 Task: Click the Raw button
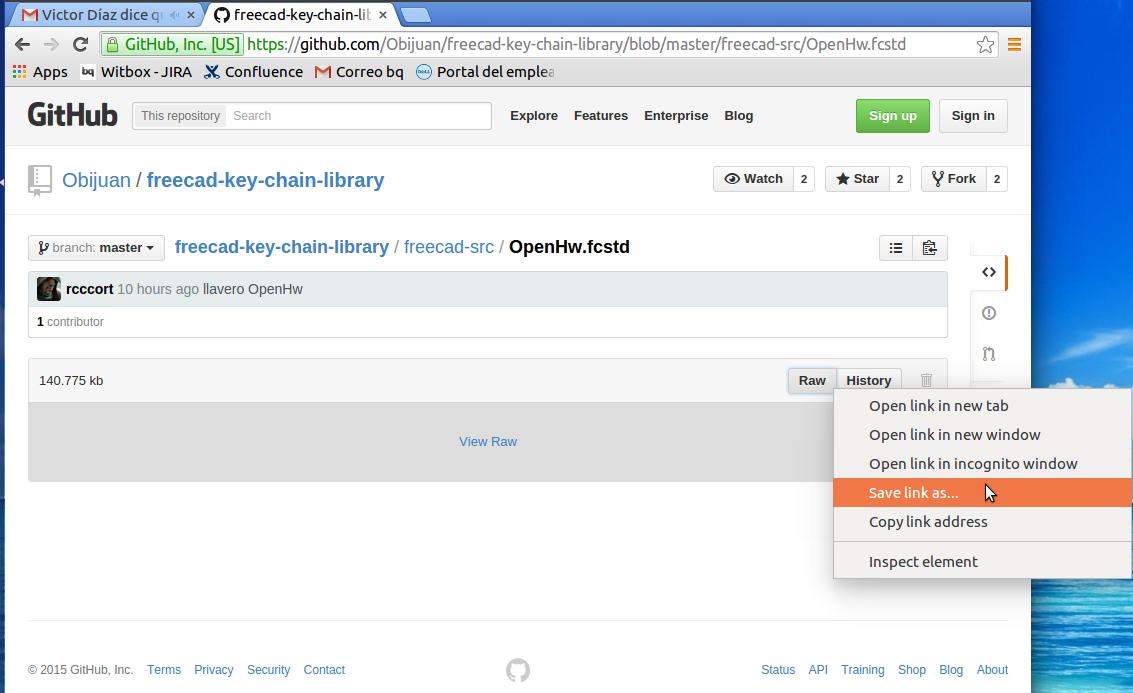(x=812, y=381)
